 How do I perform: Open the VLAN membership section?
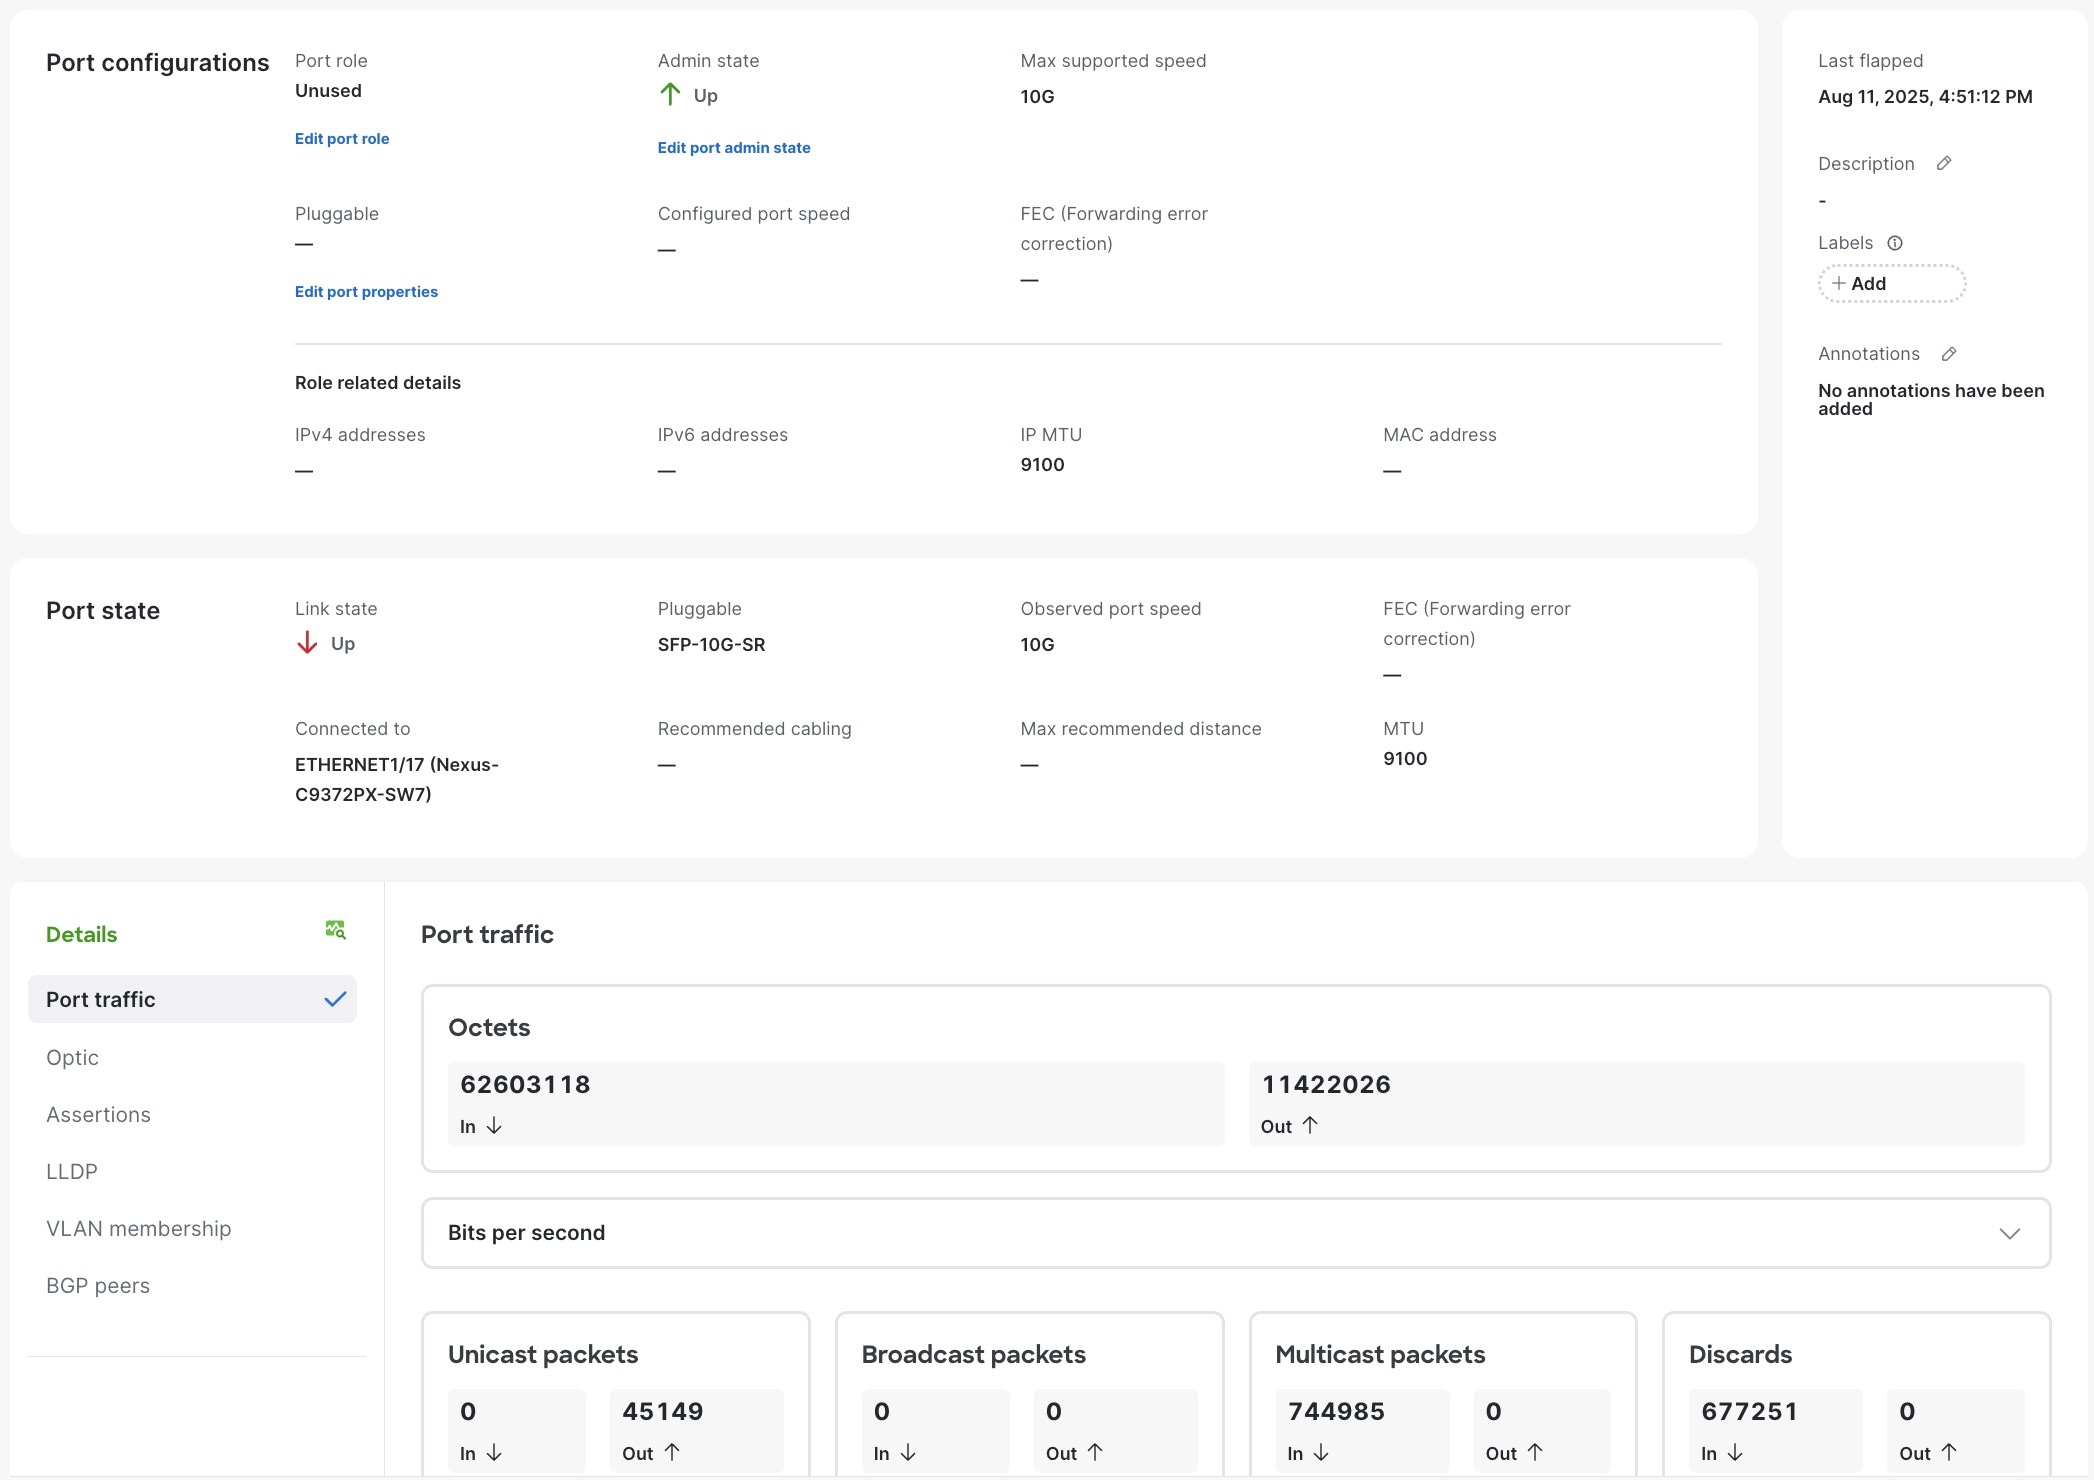point(138,1228)
